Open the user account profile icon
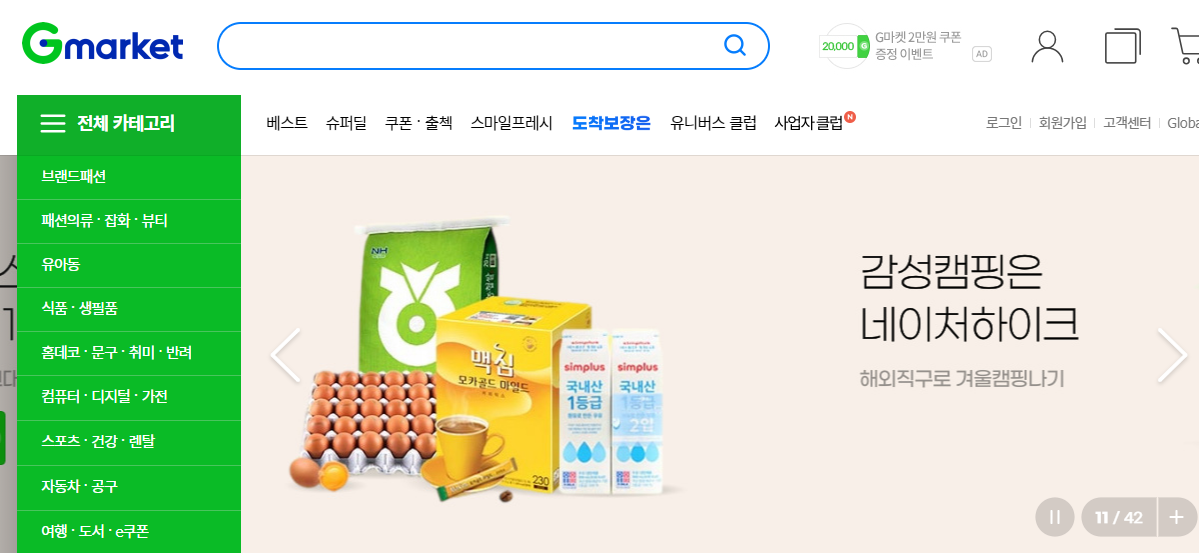Image resolution: width=1199 pixels, height=553 pixels. 1047,47
